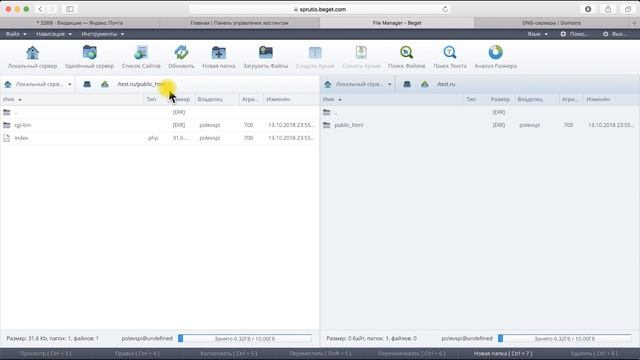
Task: Open left panel Локальный сервер dropdown
Action: [x=38, y=84]
